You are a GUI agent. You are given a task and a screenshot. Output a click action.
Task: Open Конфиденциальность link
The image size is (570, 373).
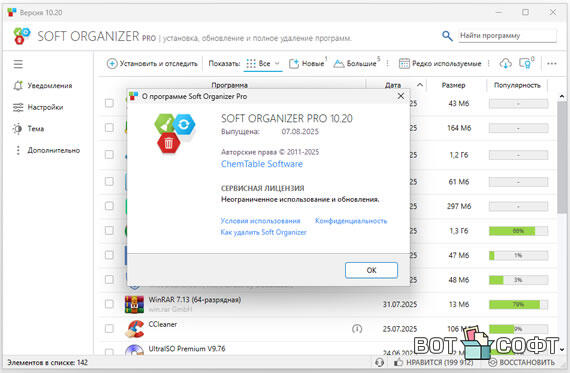pyautogui.click(x=351, y=221)
